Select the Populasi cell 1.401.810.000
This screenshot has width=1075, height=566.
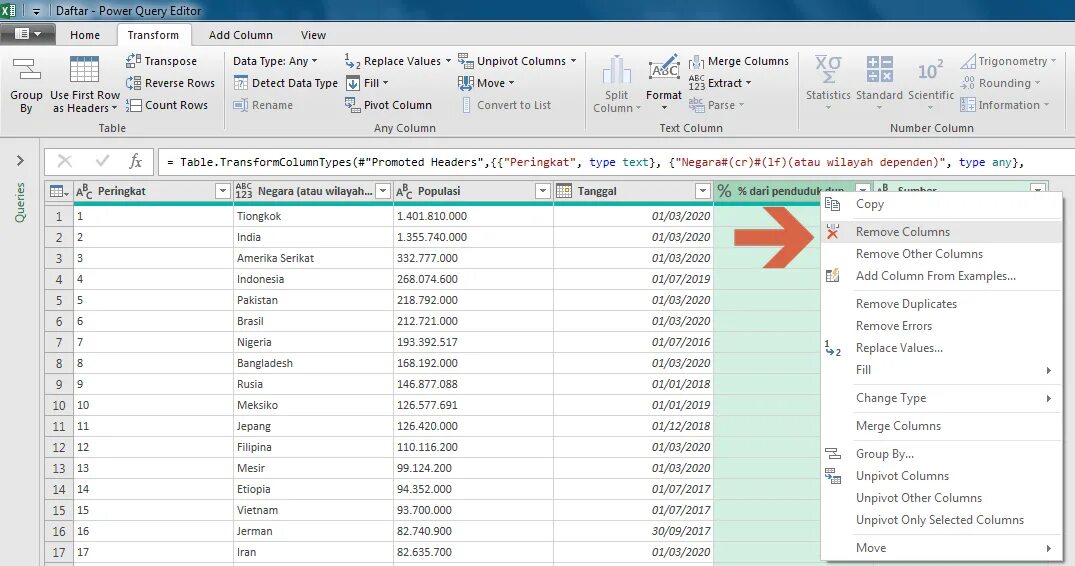(x=473, y=216)
